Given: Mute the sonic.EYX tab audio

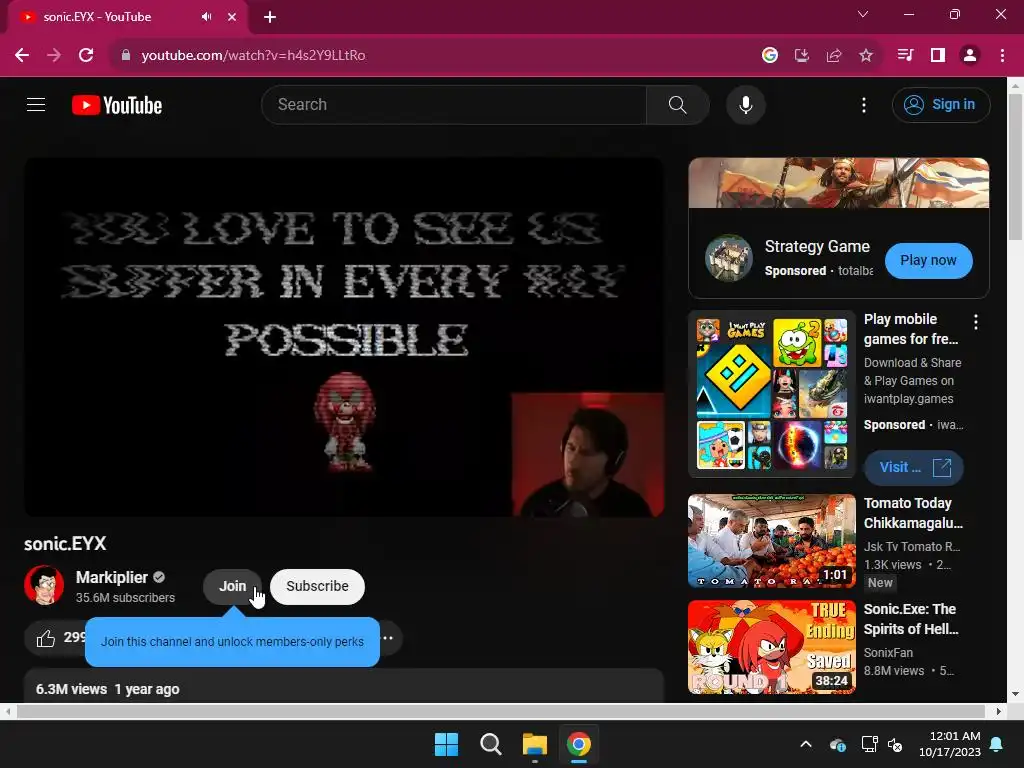Looking at the screenshot, I should (x=206, y=17).
